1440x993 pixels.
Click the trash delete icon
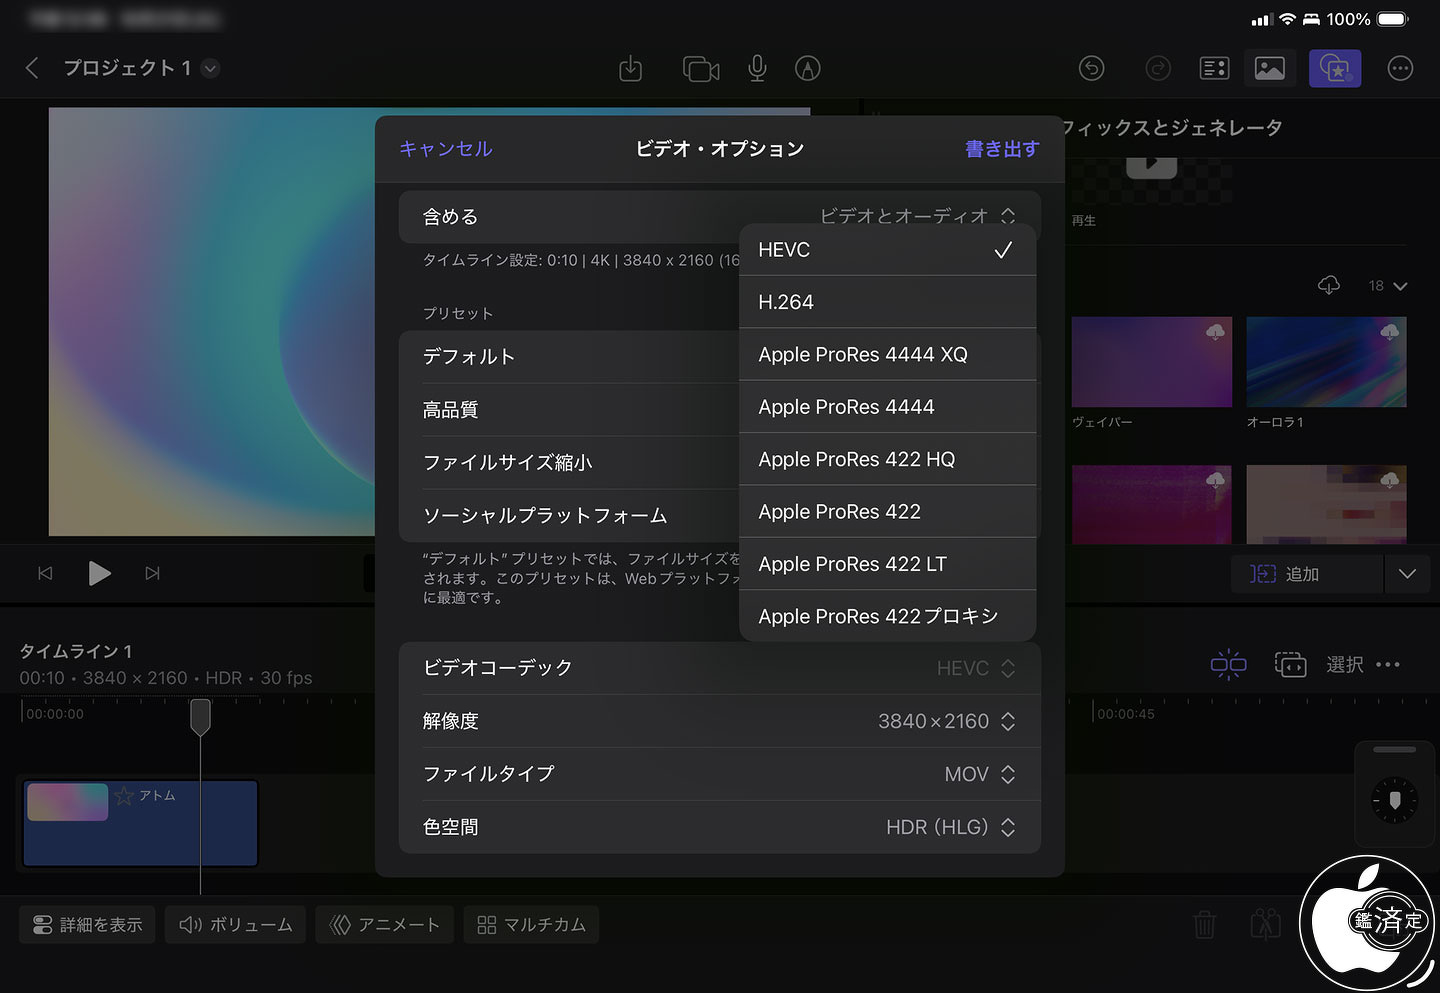tap(1204, 924)
